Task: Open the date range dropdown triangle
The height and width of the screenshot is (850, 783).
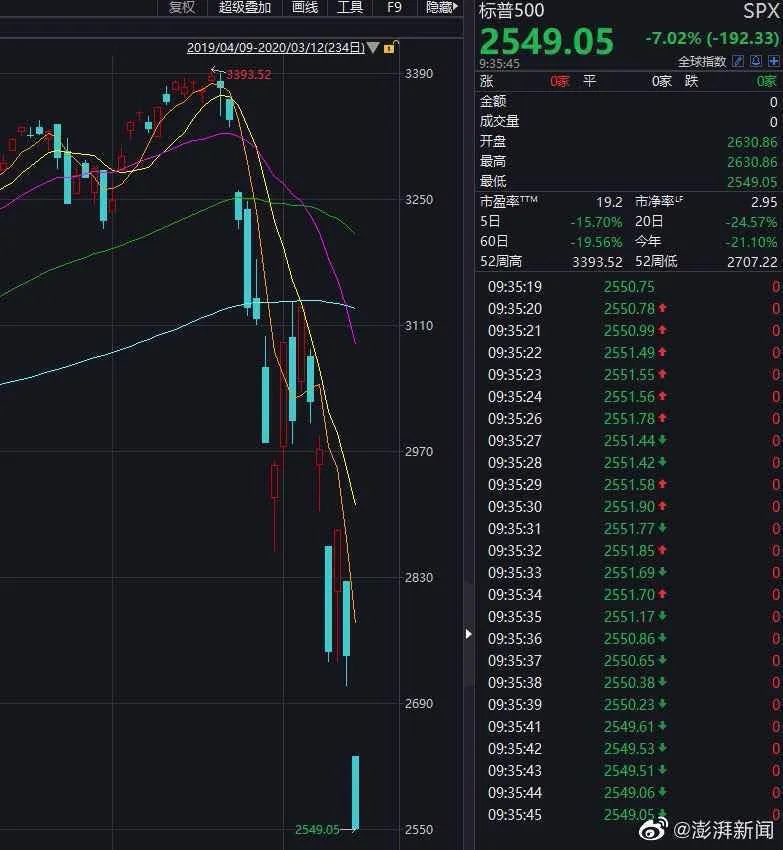Action: [373, 48]
